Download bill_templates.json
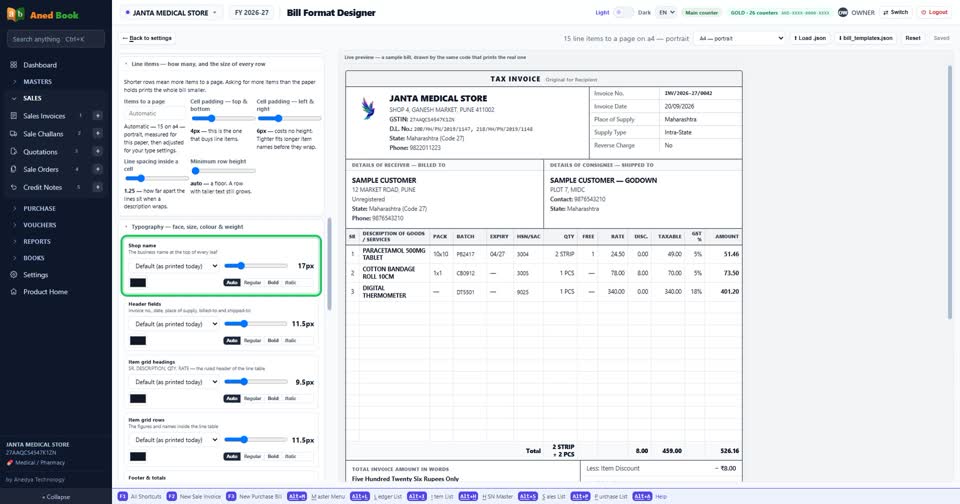Screen dimensions: 960x504 tap(866, 38)
